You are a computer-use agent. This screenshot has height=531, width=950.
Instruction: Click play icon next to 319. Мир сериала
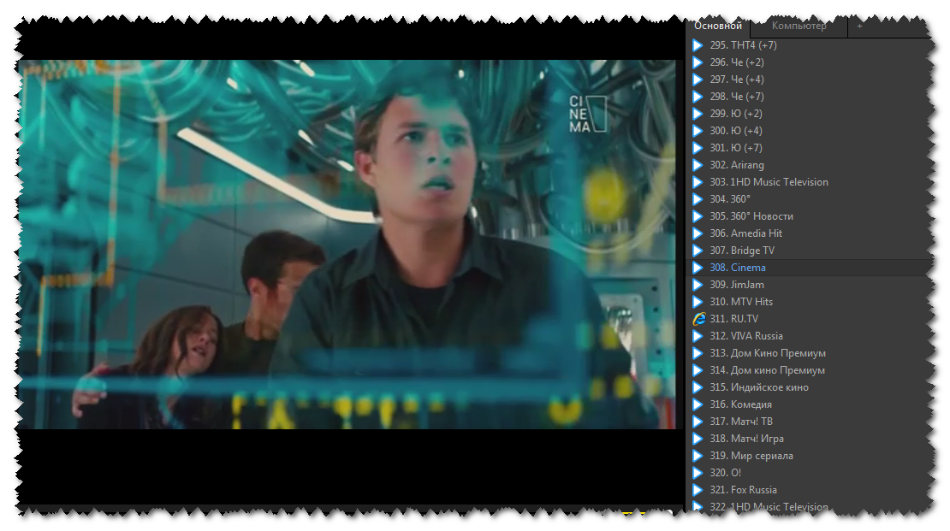[698, 456]
